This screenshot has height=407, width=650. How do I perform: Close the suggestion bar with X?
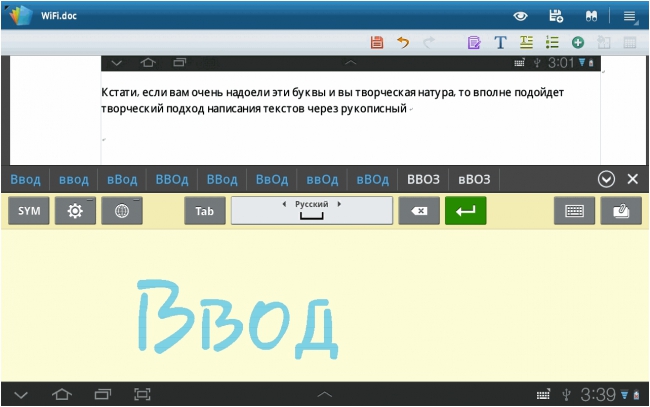pos(633,179)
